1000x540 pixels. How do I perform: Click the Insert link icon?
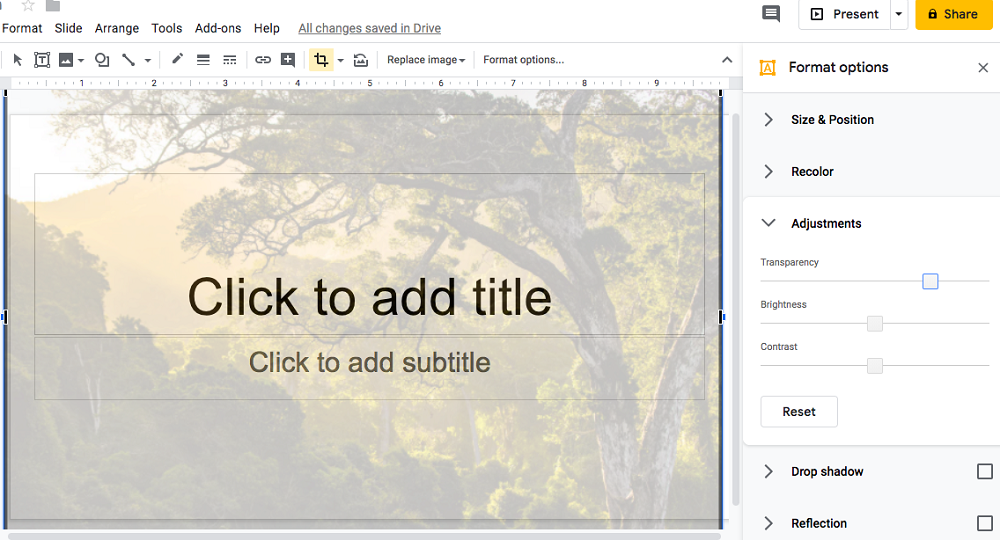(x=263, y=60)
